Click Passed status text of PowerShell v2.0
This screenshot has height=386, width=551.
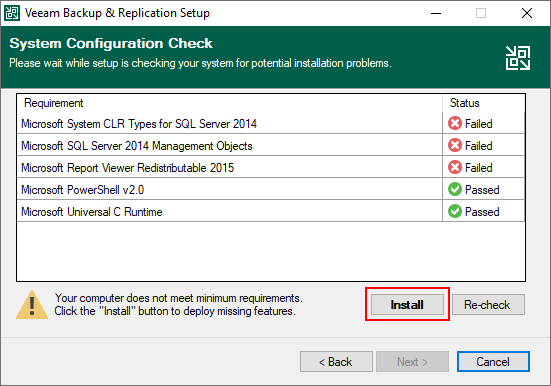(482, 190)
